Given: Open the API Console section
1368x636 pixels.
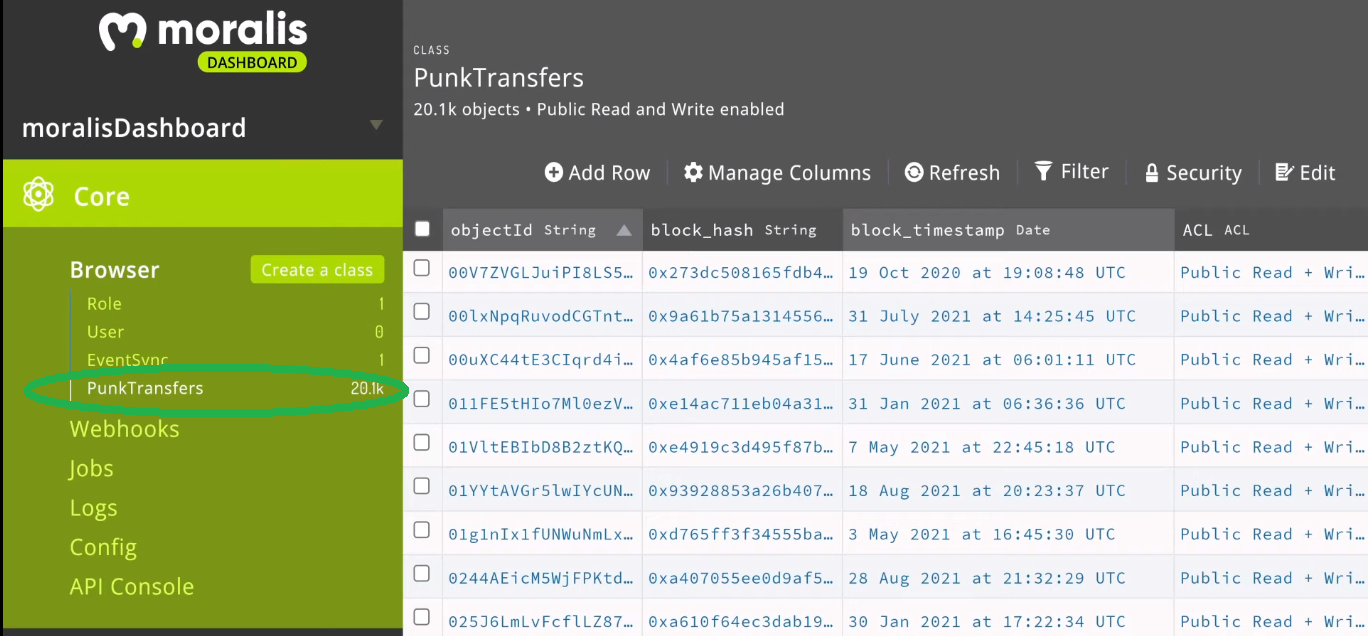Looking at the screenshot, I should [x=132, y=587].
